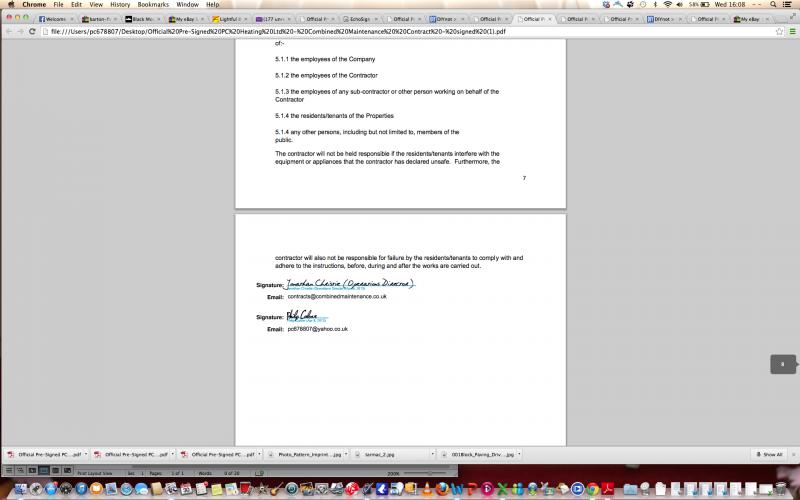Reload the PDF page
Screen dimensions: 800x500
click(x=32, y=31)
